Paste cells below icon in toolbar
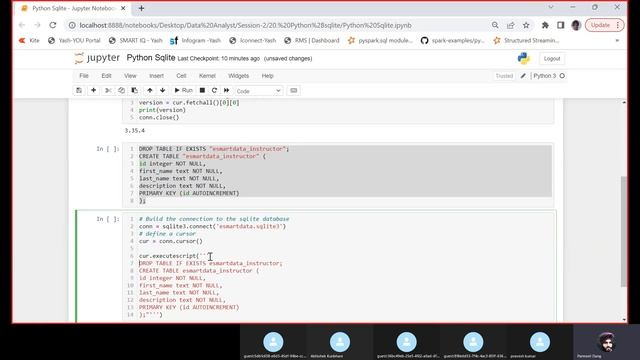The image size is (640, 360). [134, 90]
